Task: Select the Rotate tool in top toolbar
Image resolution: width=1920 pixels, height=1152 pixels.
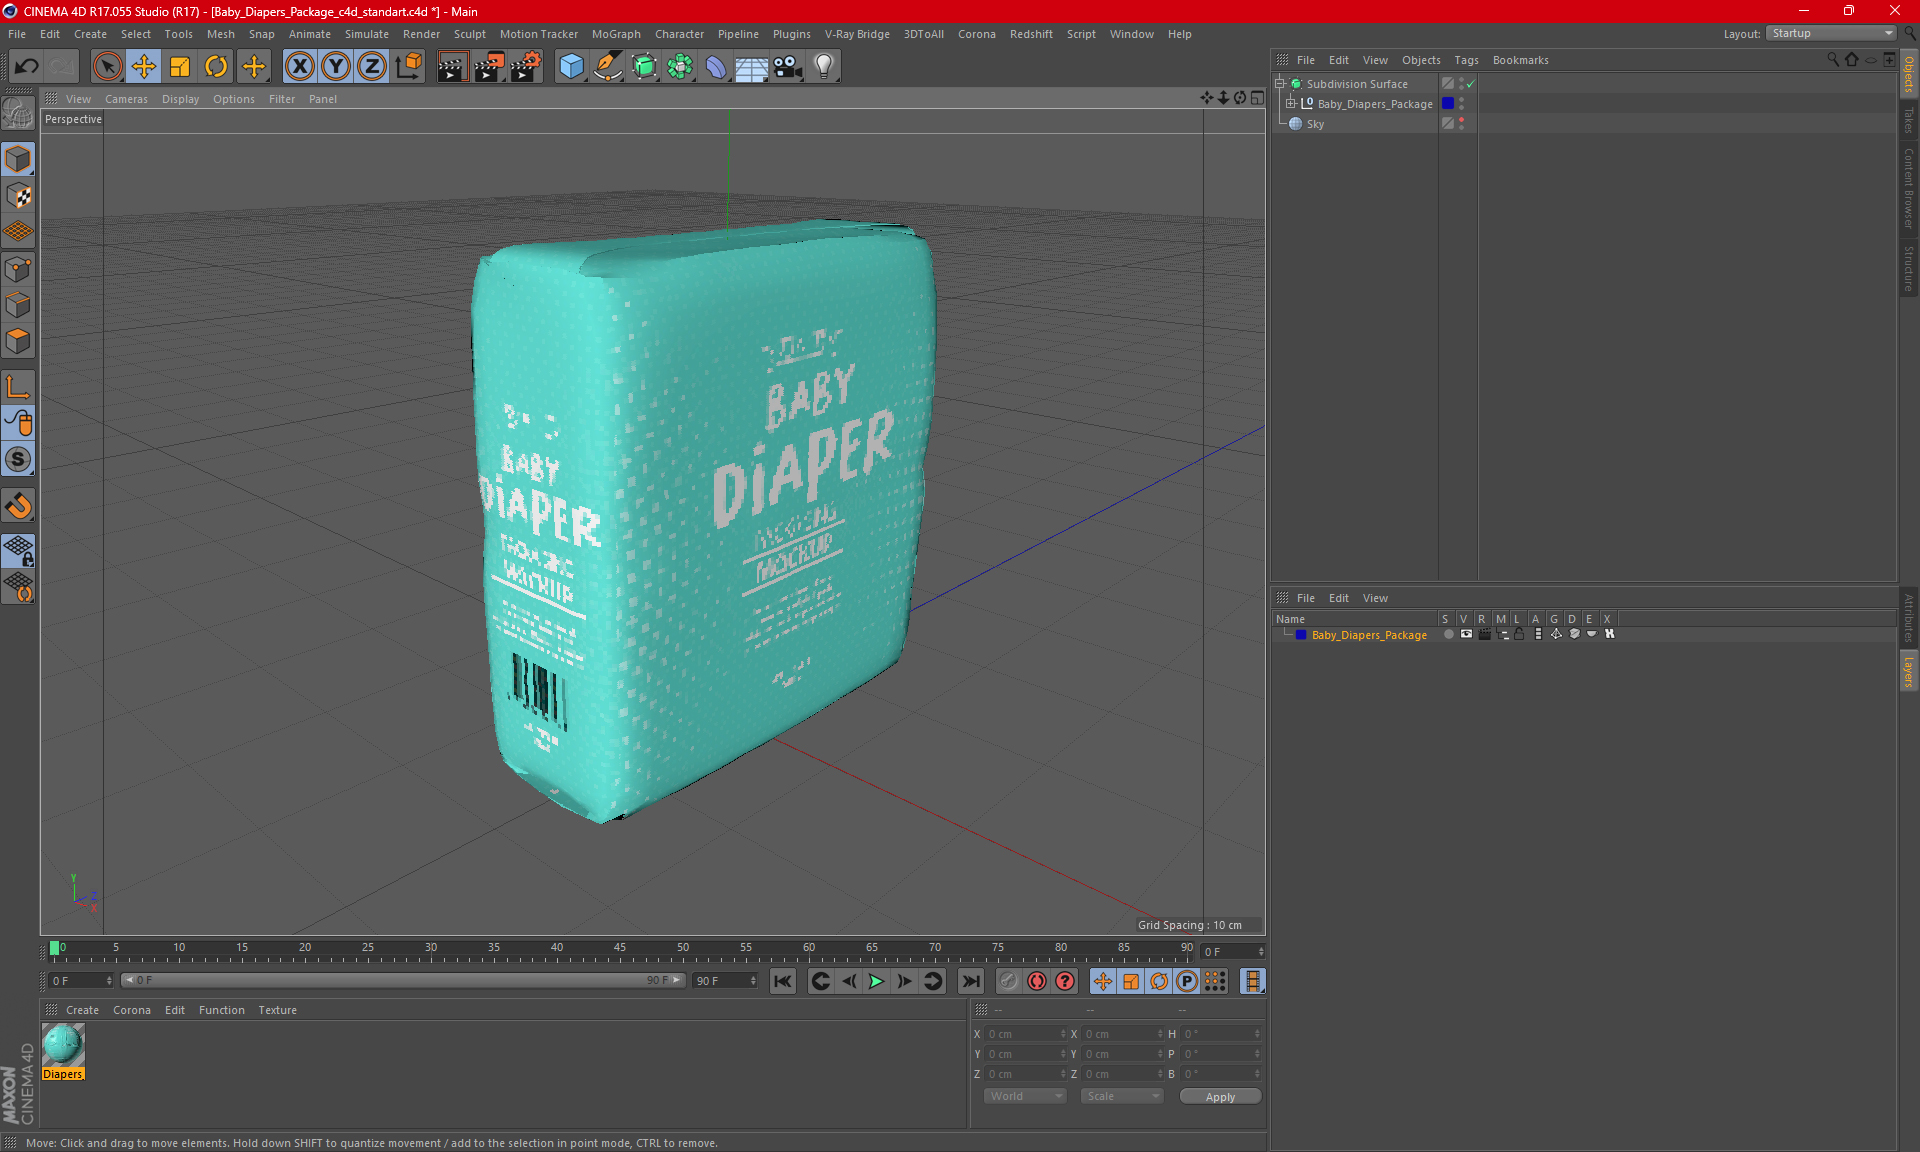Action: pyautogui.click(x=216, y=66)
